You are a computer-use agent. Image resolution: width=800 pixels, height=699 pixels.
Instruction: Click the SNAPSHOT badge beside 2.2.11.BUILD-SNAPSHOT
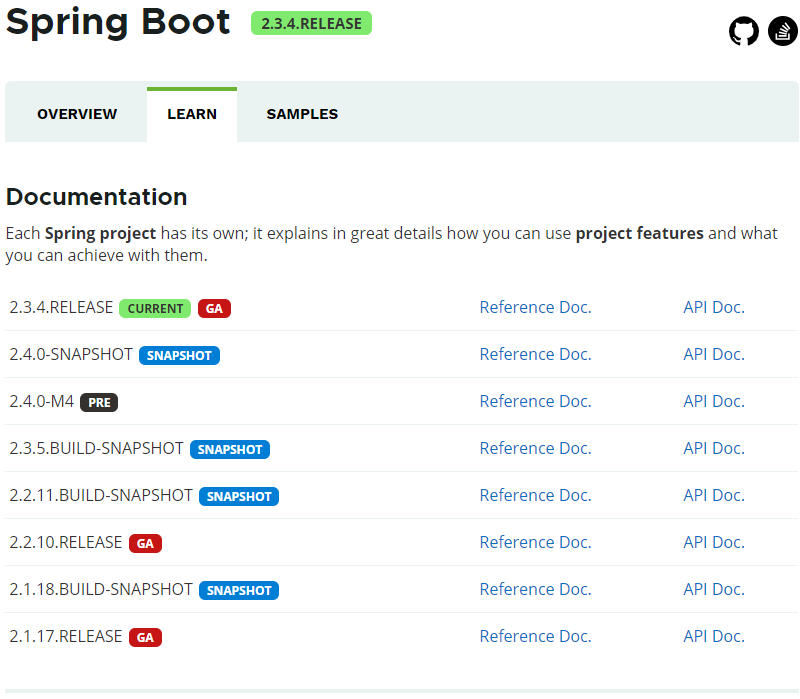coord(239,496)
